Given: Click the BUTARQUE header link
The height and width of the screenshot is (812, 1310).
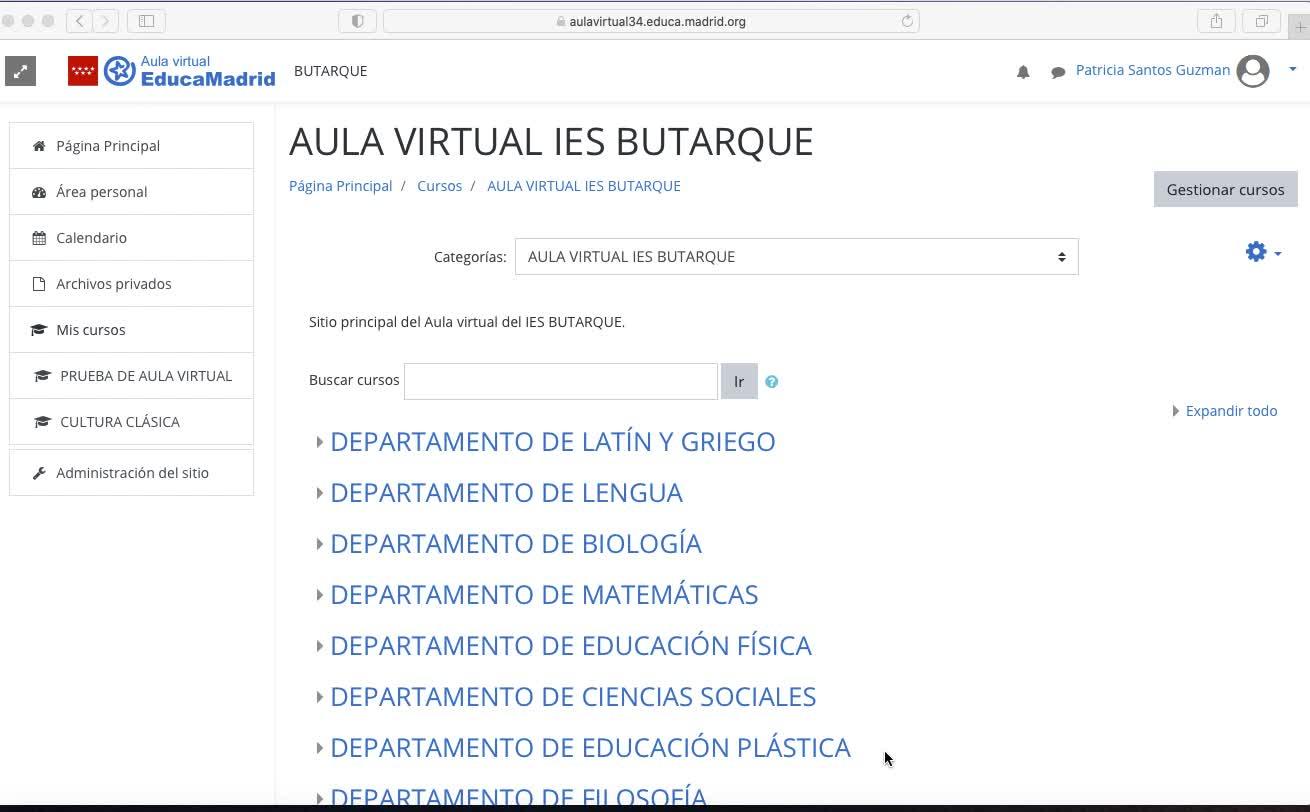Looking at the screenshot, I should click(330, 71).
